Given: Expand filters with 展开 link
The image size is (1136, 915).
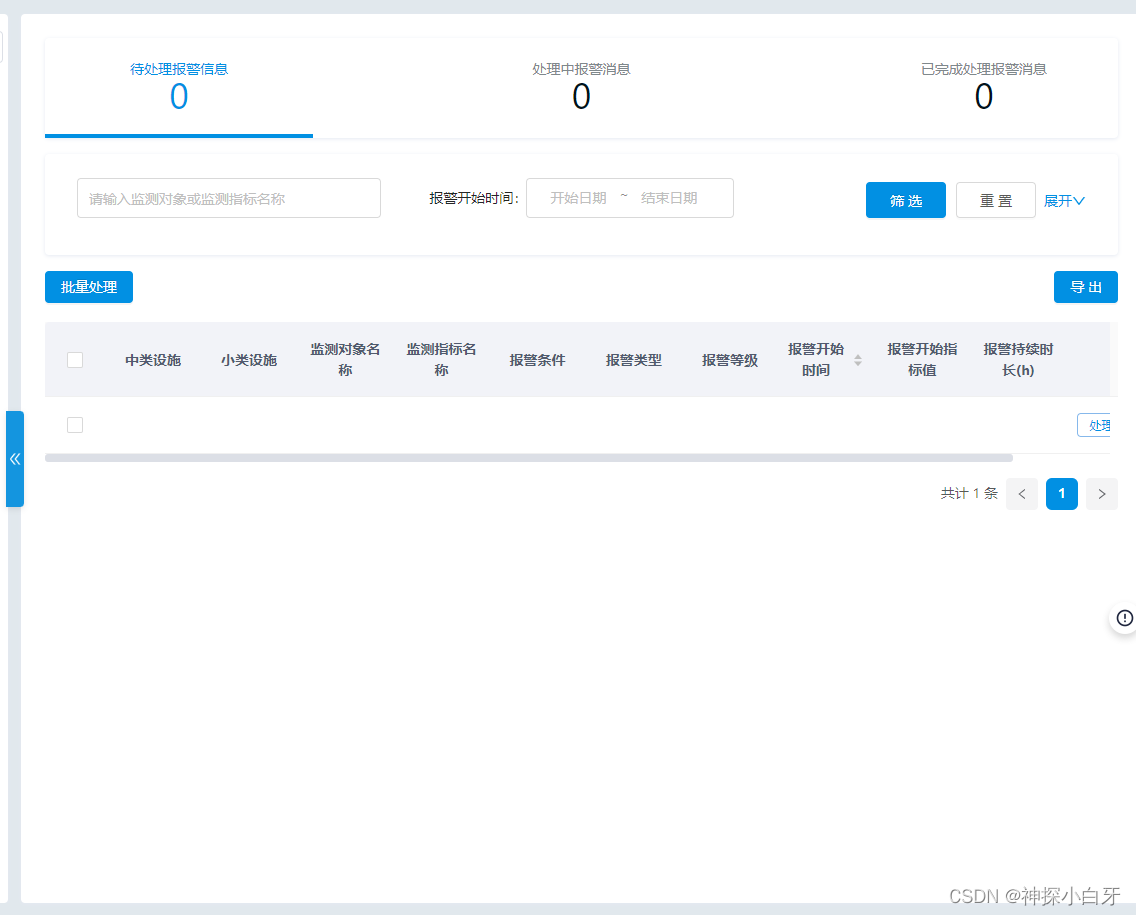Looking at the screenshot, I should click(1064, 201).
